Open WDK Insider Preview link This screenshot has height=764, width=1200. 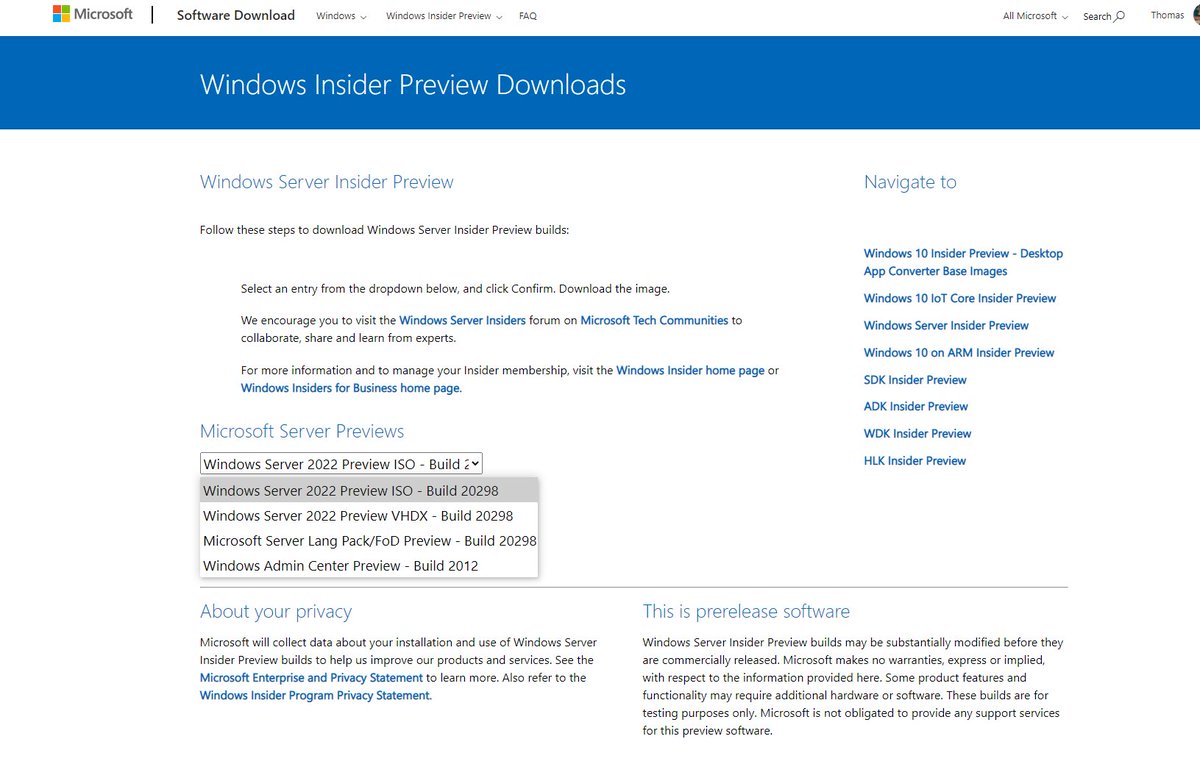click(x=918, y=433)
